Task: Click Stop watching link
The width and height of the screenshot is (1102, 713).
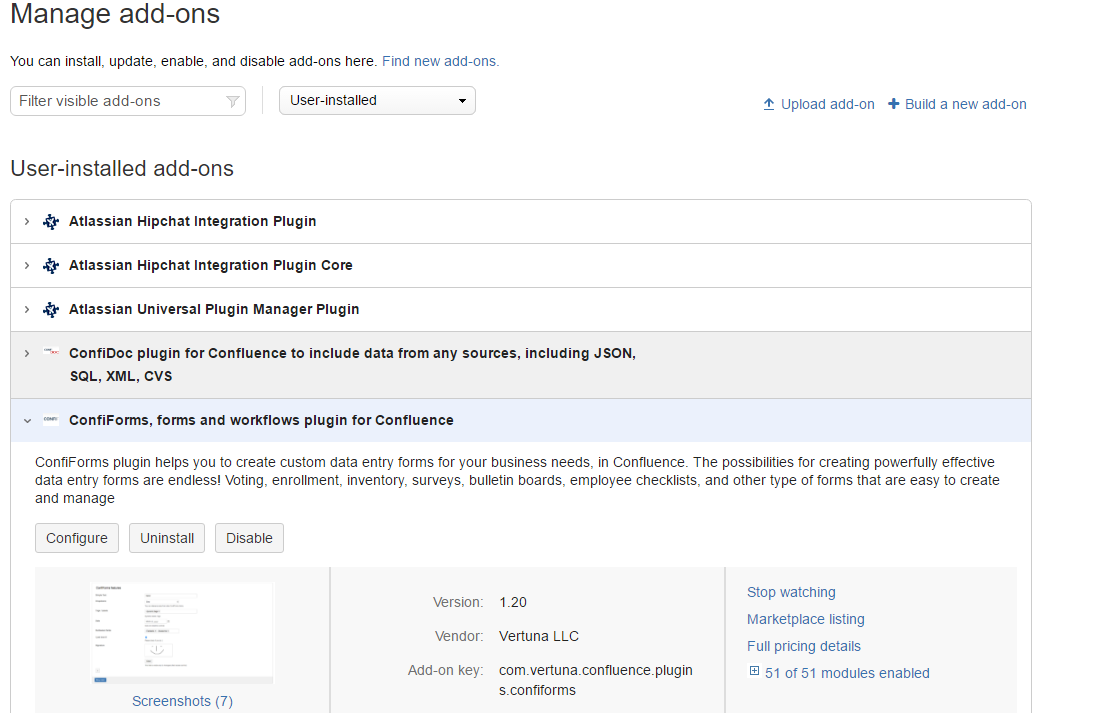Action: tap(791, 592)
